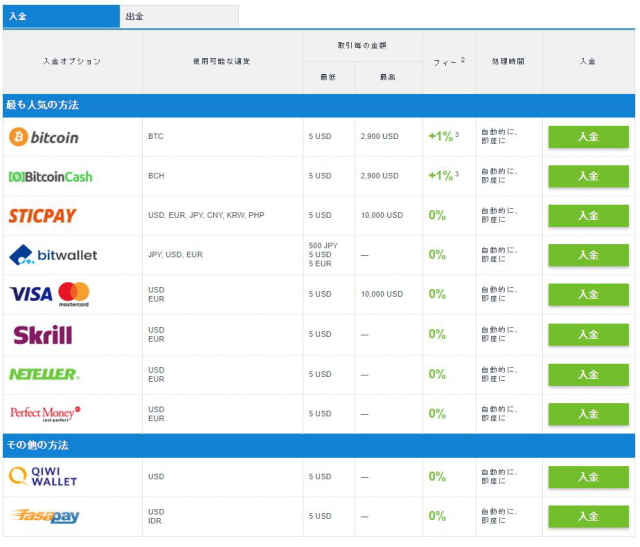
Task: Deposit via BitcoinCash 入金 button
Action: pyautogui.click(x=588, y=176)
